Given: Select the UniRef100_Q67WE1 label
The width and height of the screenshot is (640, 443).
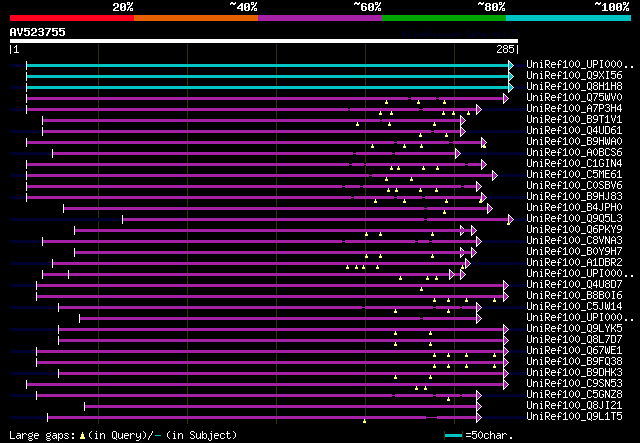Looking at the screenshot, I should 574,351.
